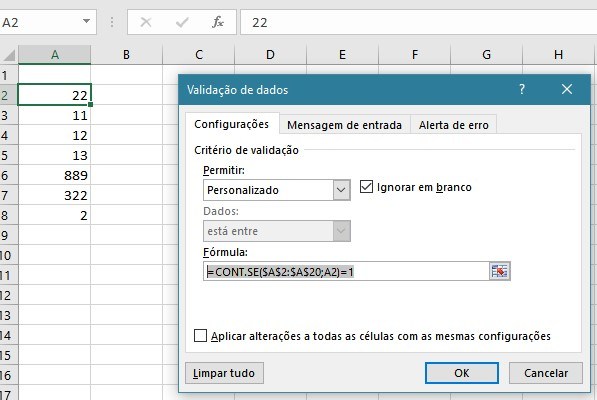
Task: Switch to the Alerta de erro tab
Action: coord(453,125)
